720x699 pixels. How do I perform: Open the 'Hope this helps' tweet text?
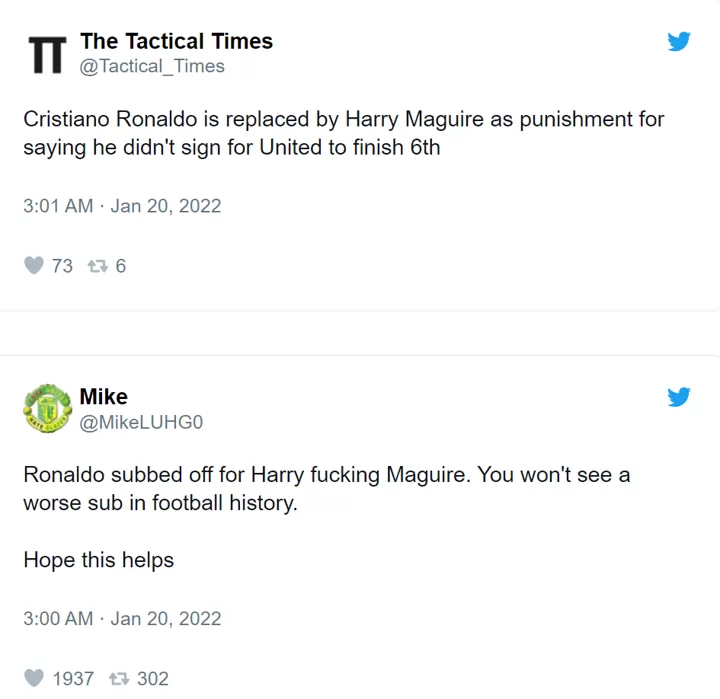[x=99, y=560]
